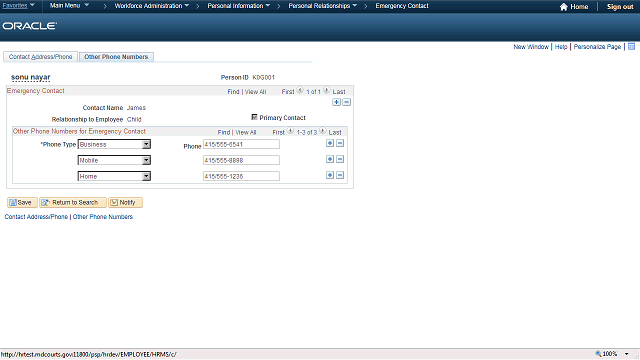The image size is (640, 360).
Task: Click the Oracle logo
Action: pyautogui.click(x=30, y=26)
